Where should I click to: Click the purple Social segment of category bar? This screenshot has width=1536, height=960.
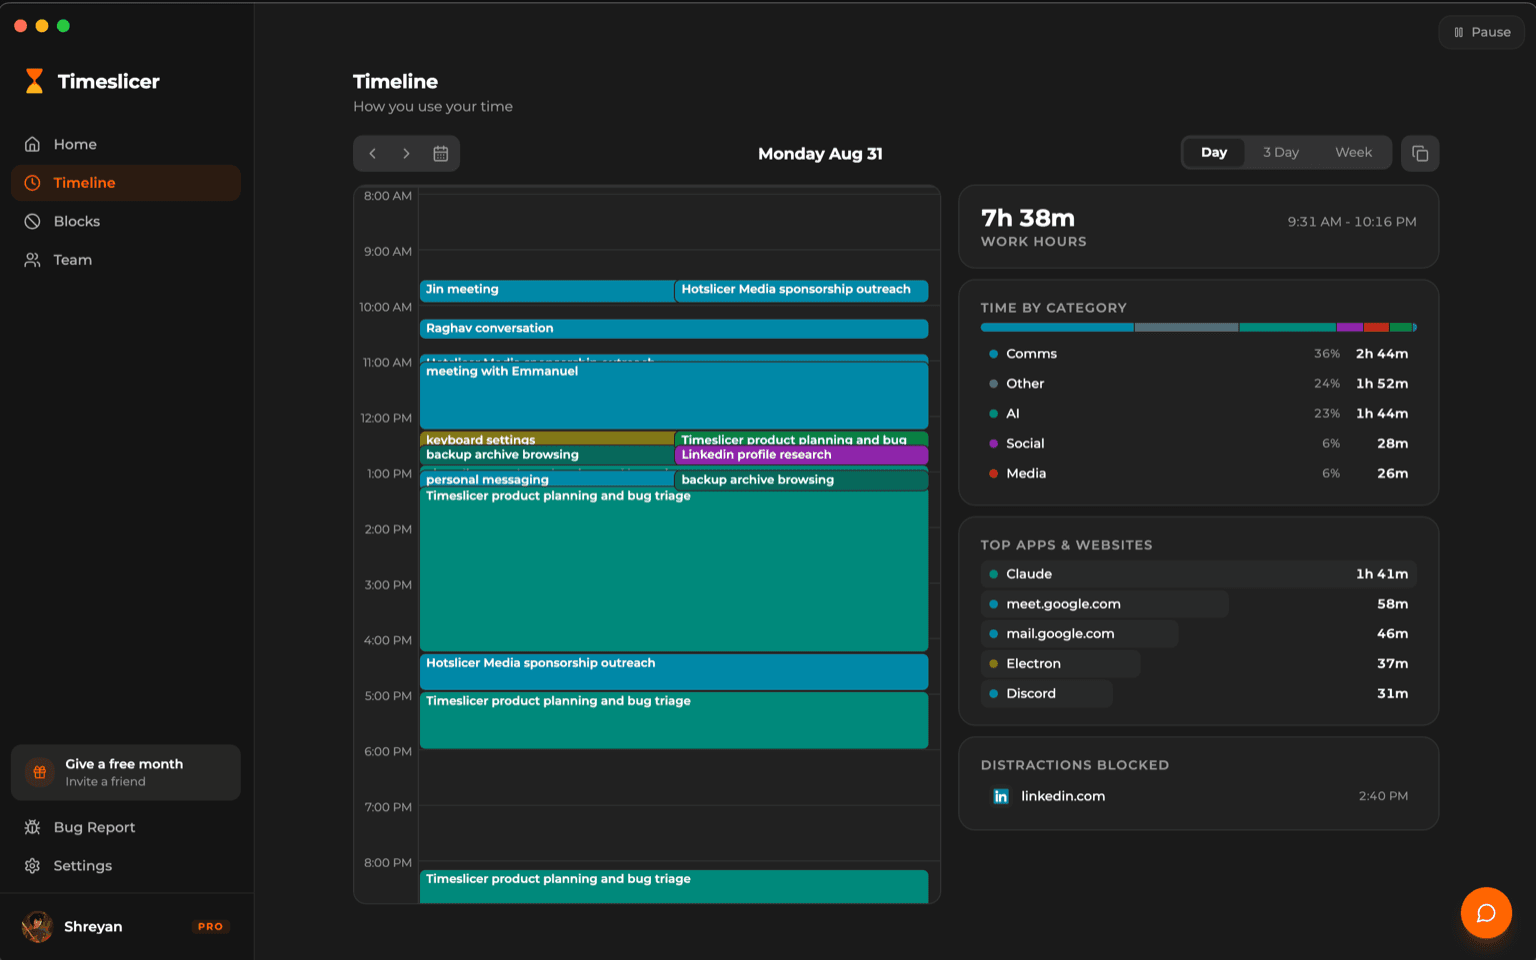click(x=1350, y=328)
